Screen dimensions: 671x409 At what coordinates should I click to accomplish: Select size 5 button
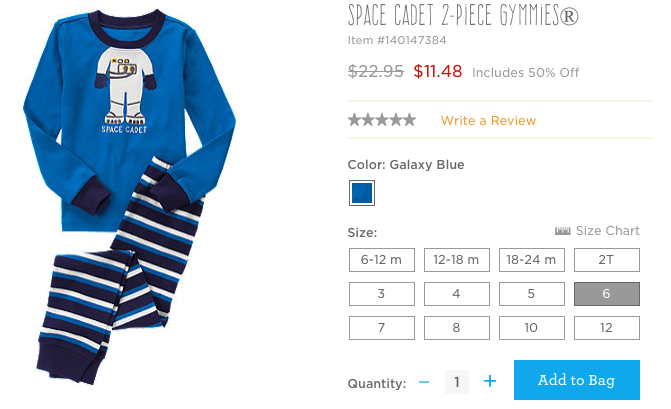click(x=531, y=294)
